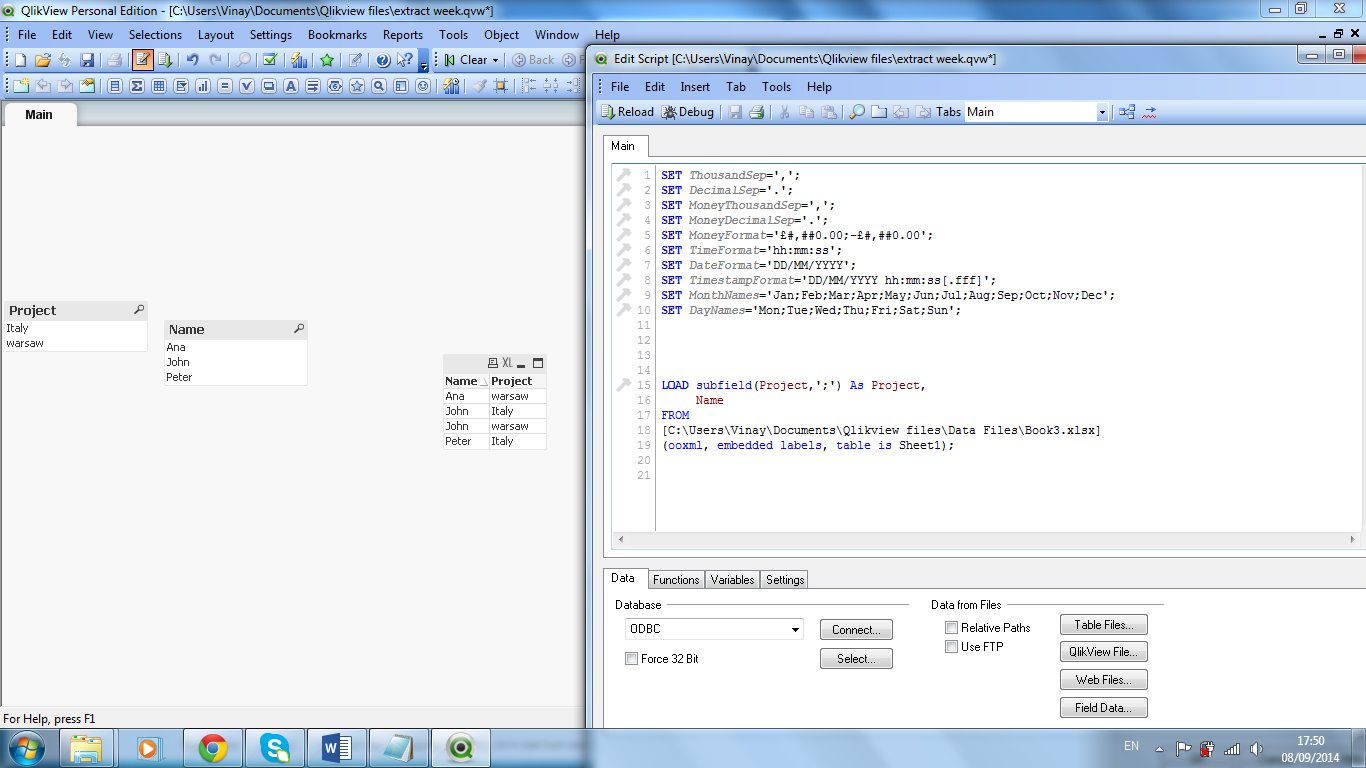The height and width of the screenshot is (768, 1366).
Task: Print the script from editor toolbar
Action: click(x=757, y=112)
